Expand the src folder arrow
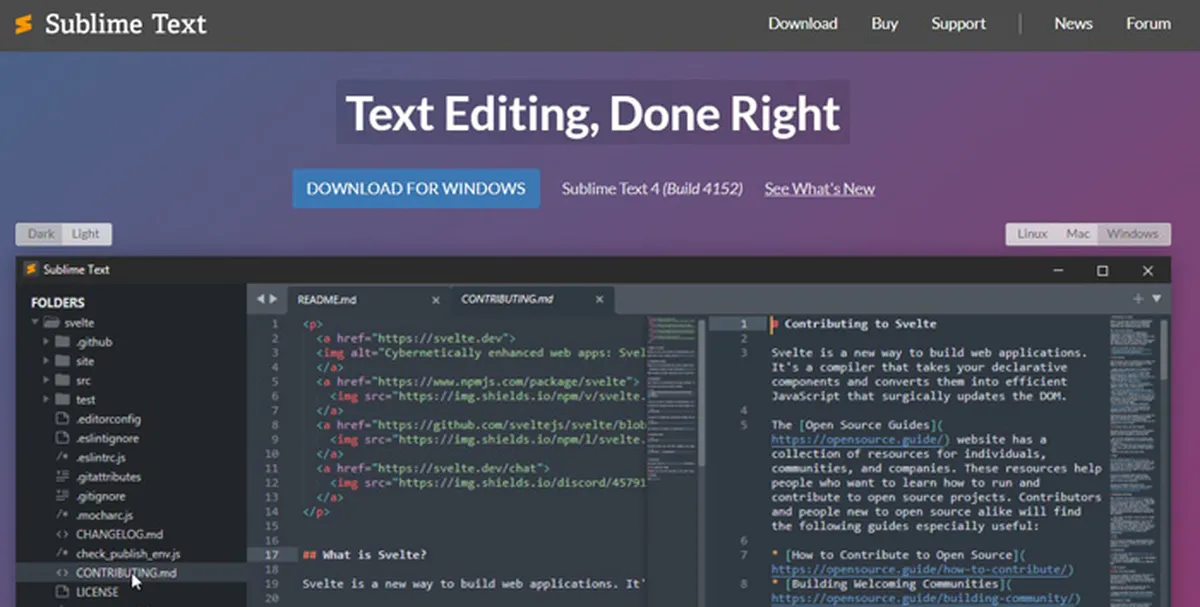This screenshot has width=1200, height=607. tap(46, 381)
